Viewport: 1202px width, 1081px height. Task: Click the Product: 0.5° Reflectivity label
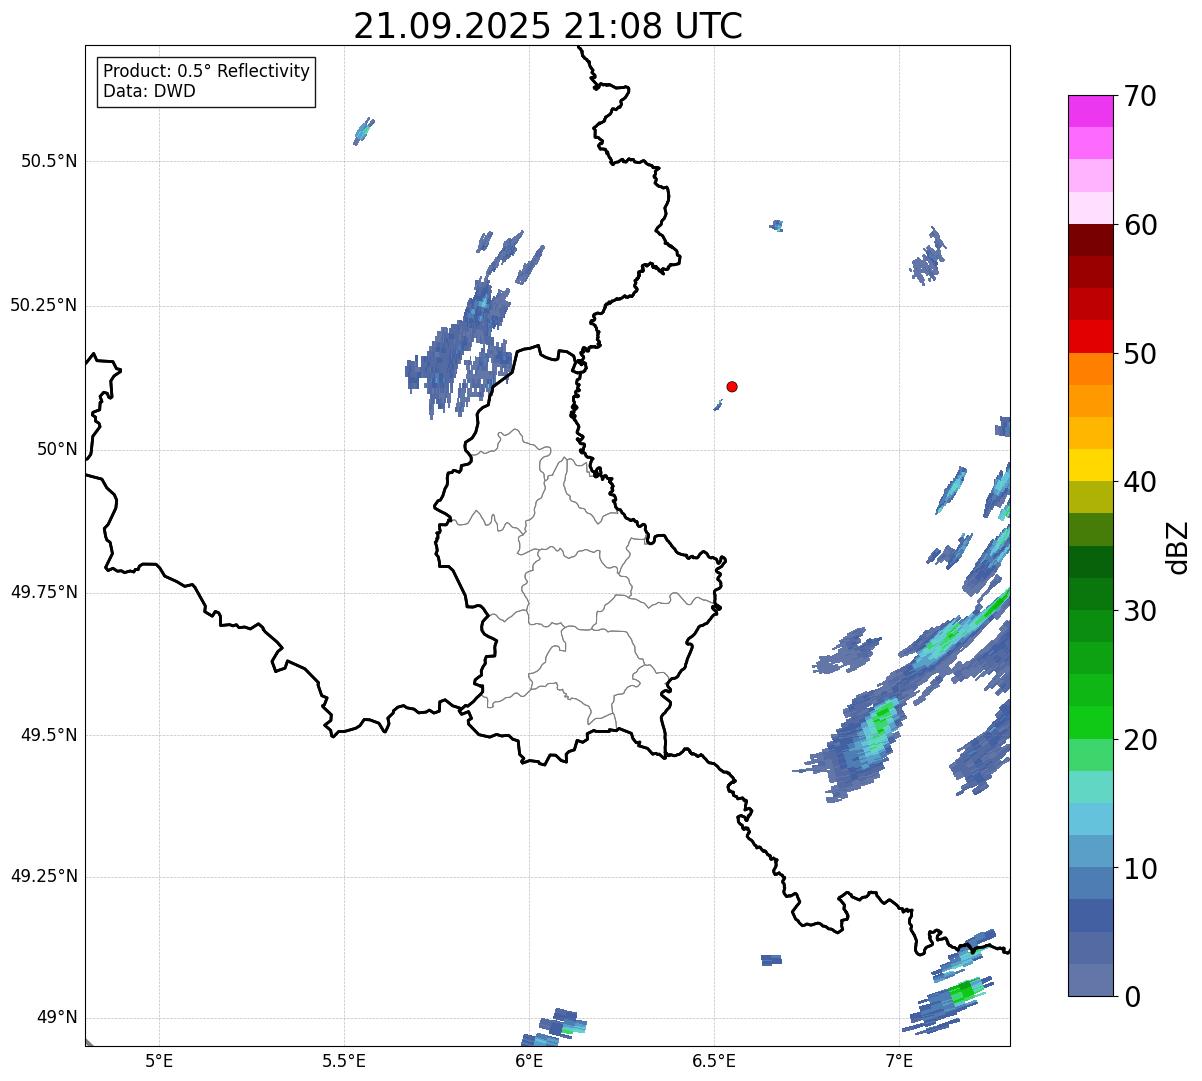click(207, 71)
